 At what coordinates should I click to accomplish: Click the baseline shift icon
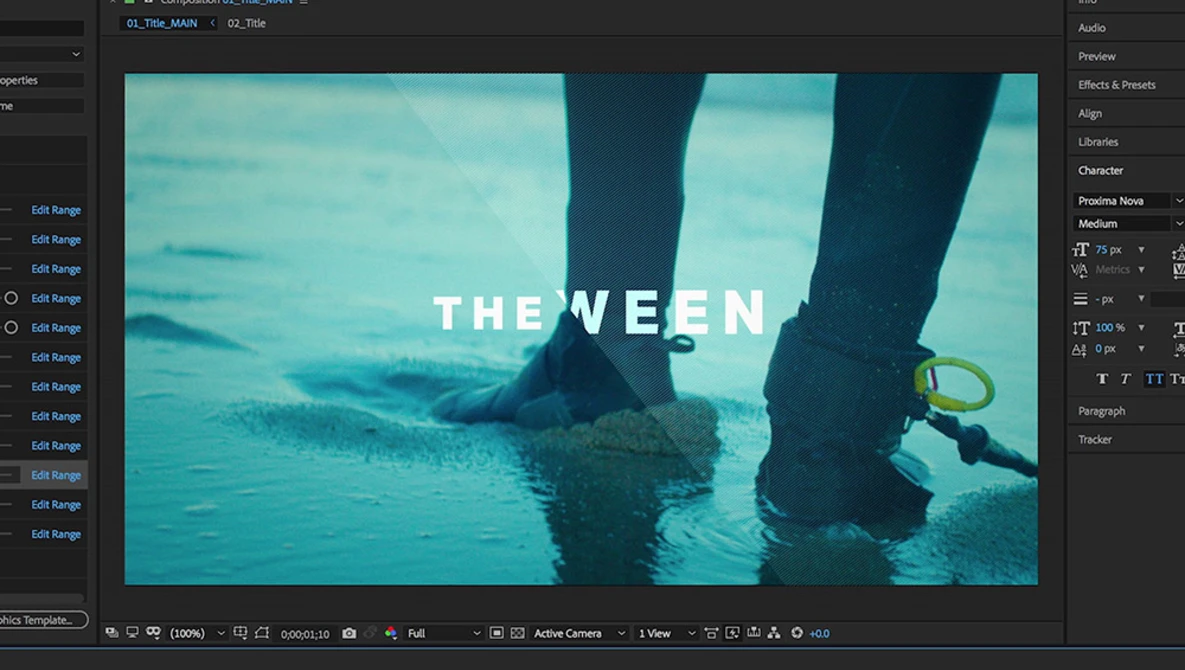[1079, 349]
